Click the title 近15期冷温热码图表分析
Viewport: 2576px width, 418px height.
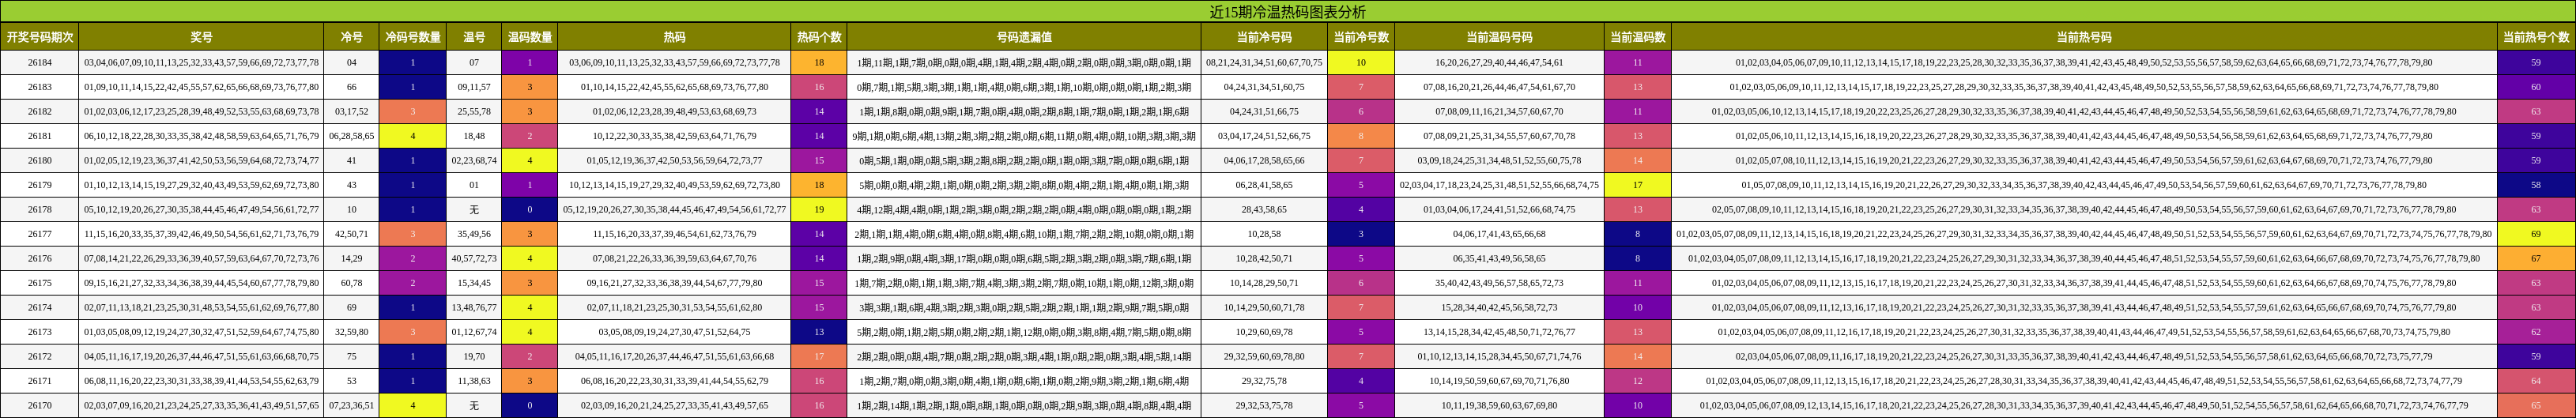(x=1287, y=12)
